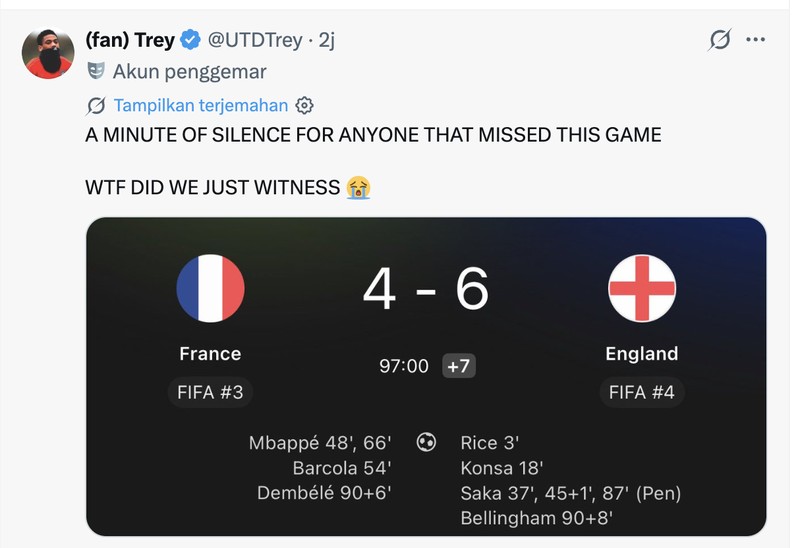800x548 pixels.
Task: Open the @UTDTrey handle link
Action: (255, 40)
